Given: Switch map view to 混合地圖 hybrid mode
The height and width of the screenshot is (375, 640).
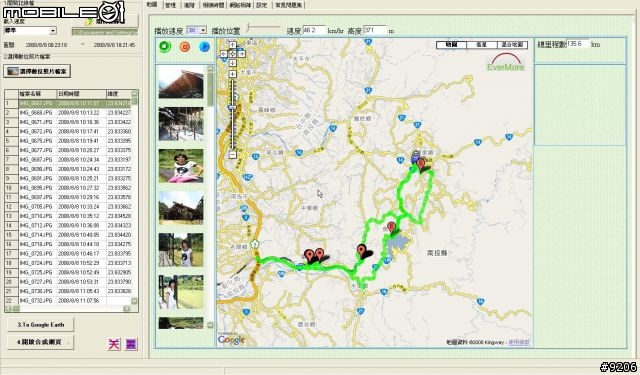Looking at the screenshot, I should (x=512, y=45).
